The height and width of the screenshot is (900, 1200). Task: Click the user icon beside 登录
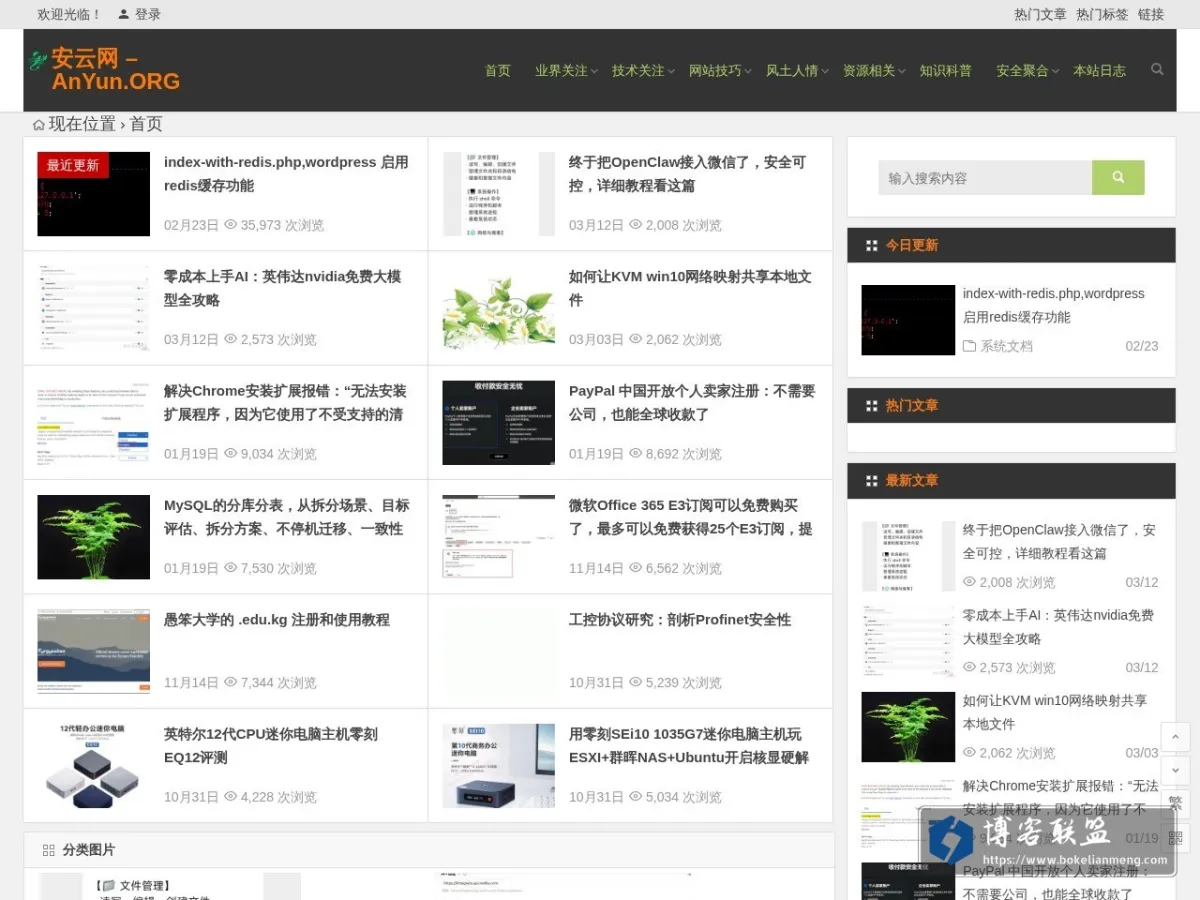123,14
